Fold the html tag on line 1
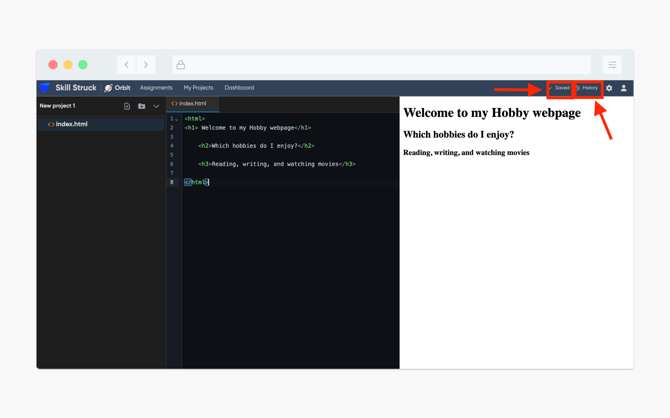The image size is (670, 418). pyautogui.click(x=176, y=119)
